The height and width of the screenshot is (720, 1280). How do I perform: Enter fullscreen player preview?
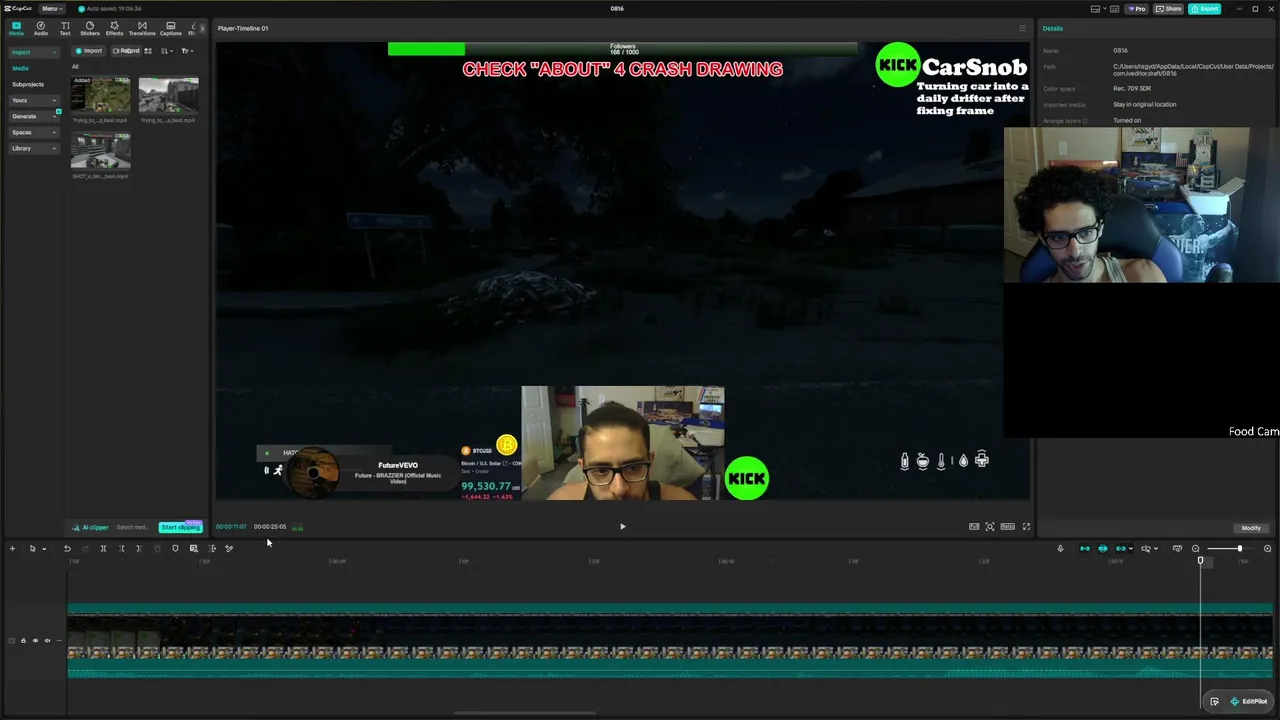[x=1026, y=527]
